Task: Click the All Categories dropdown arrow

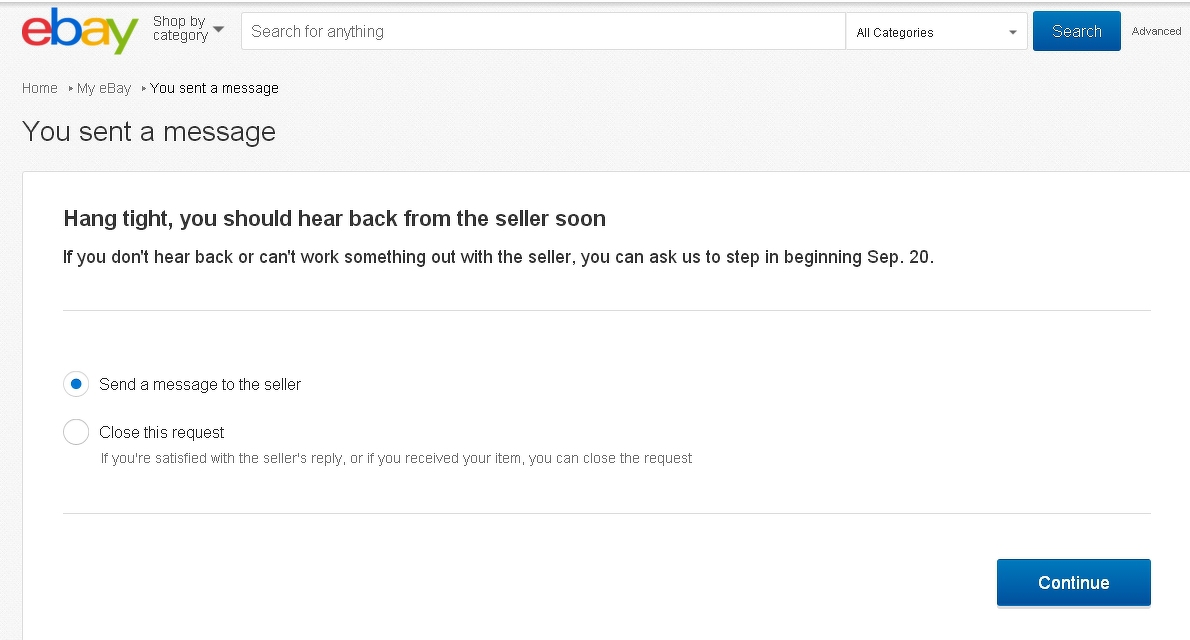Action: click(1013, 33)
